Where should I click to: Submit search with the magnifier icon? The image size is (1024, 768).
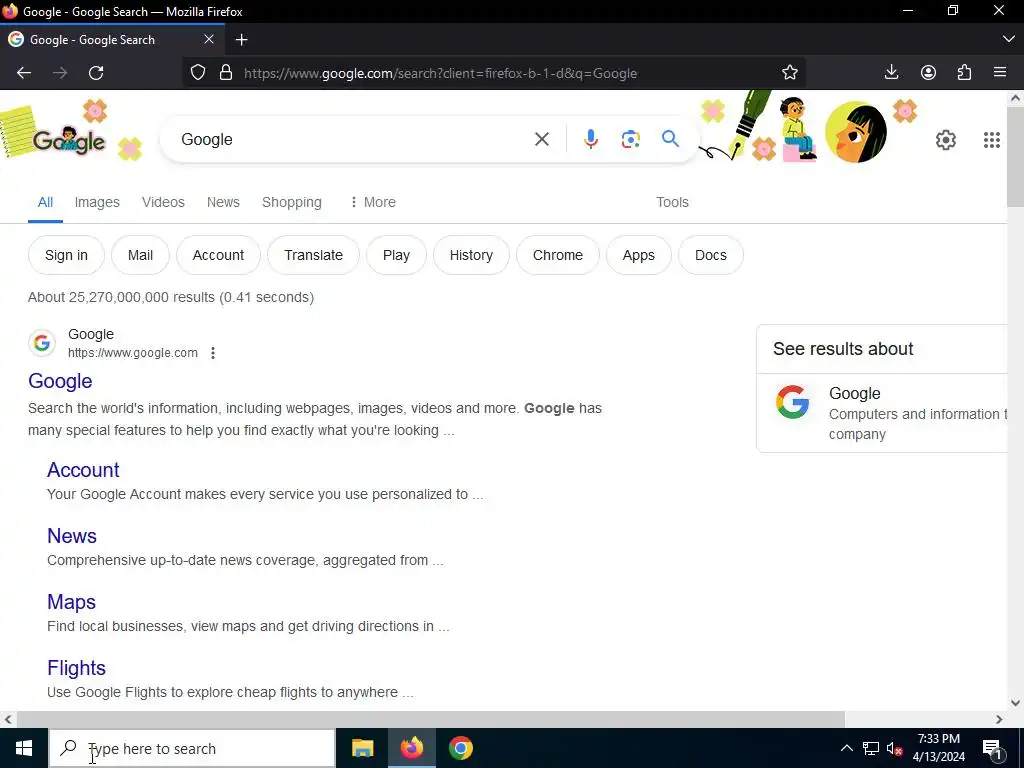pyautogui.click(x=670, y=138)
